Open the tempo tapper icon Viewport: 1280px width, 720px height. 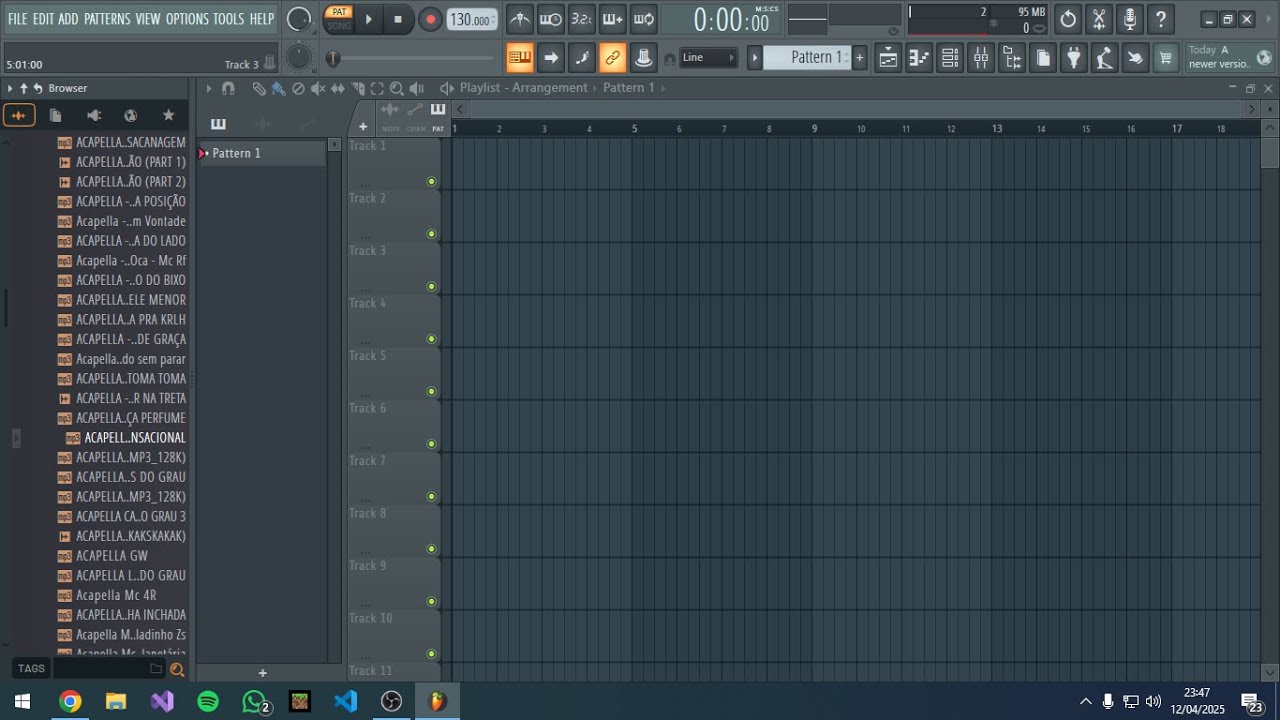1104,58
